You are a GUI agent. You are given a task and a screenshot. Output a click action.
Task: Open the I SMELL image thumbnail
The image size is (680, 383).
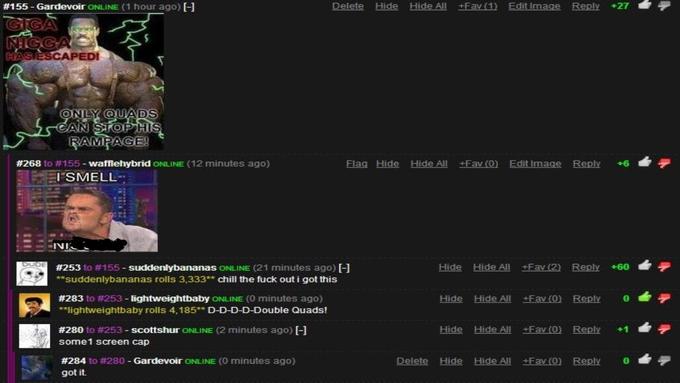pos(87,211)
